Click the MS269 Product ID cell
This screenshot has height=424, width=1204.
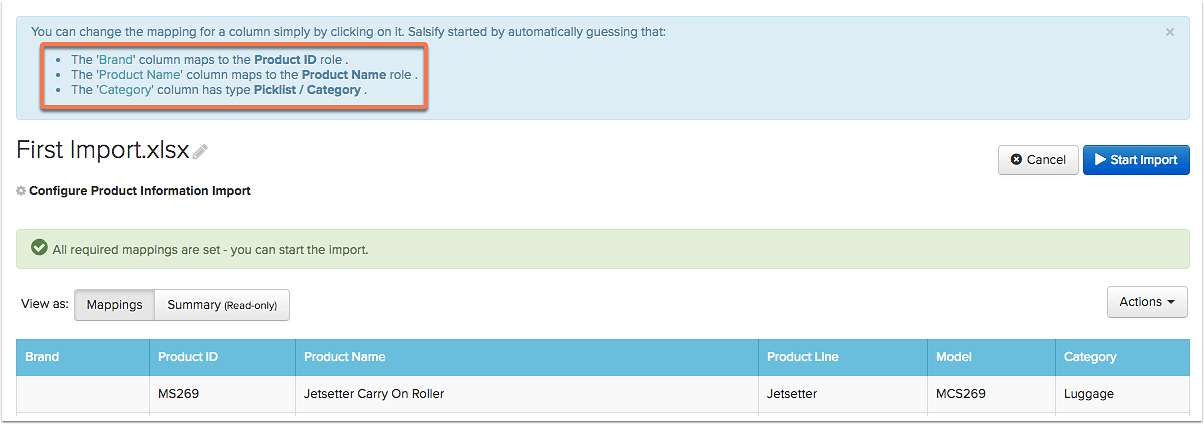click(222, 394)
